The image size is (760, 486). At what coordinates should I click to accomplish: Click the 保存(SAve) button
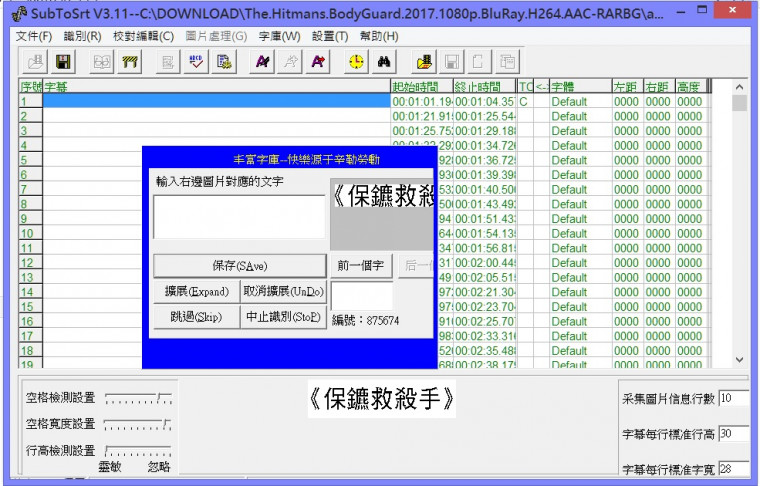(x=239, y=266)
